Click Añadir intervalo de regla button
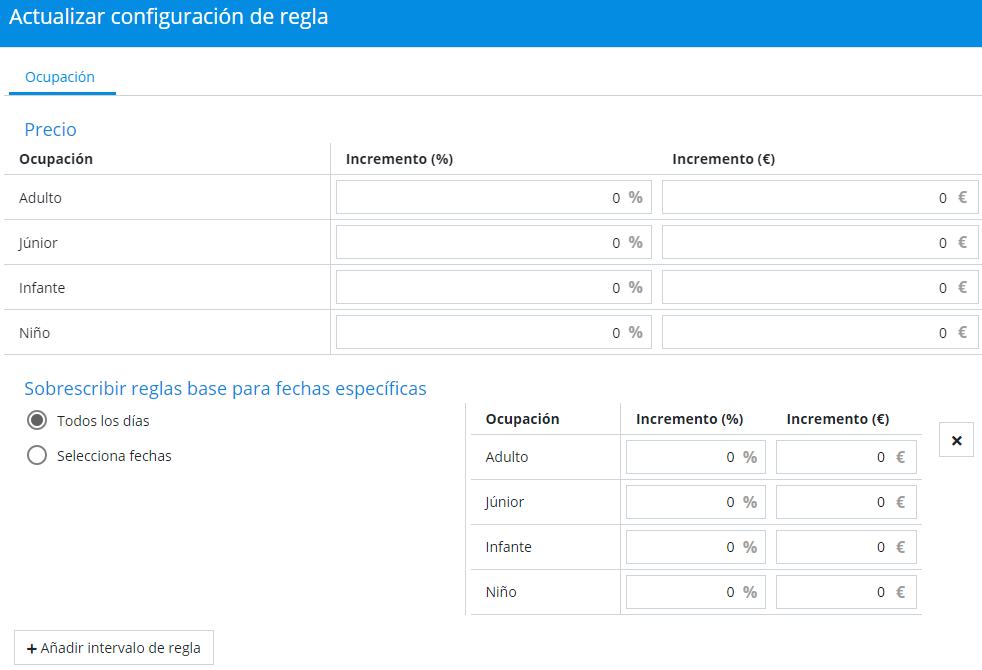This screenshot has height=670, width=982. point(114,648)
